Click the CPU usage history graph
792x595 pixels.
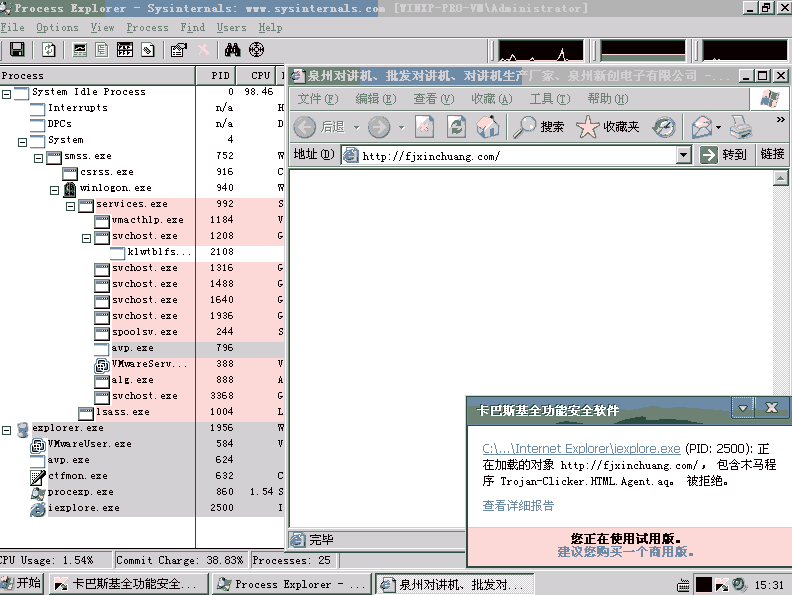(x=540, y=51)
